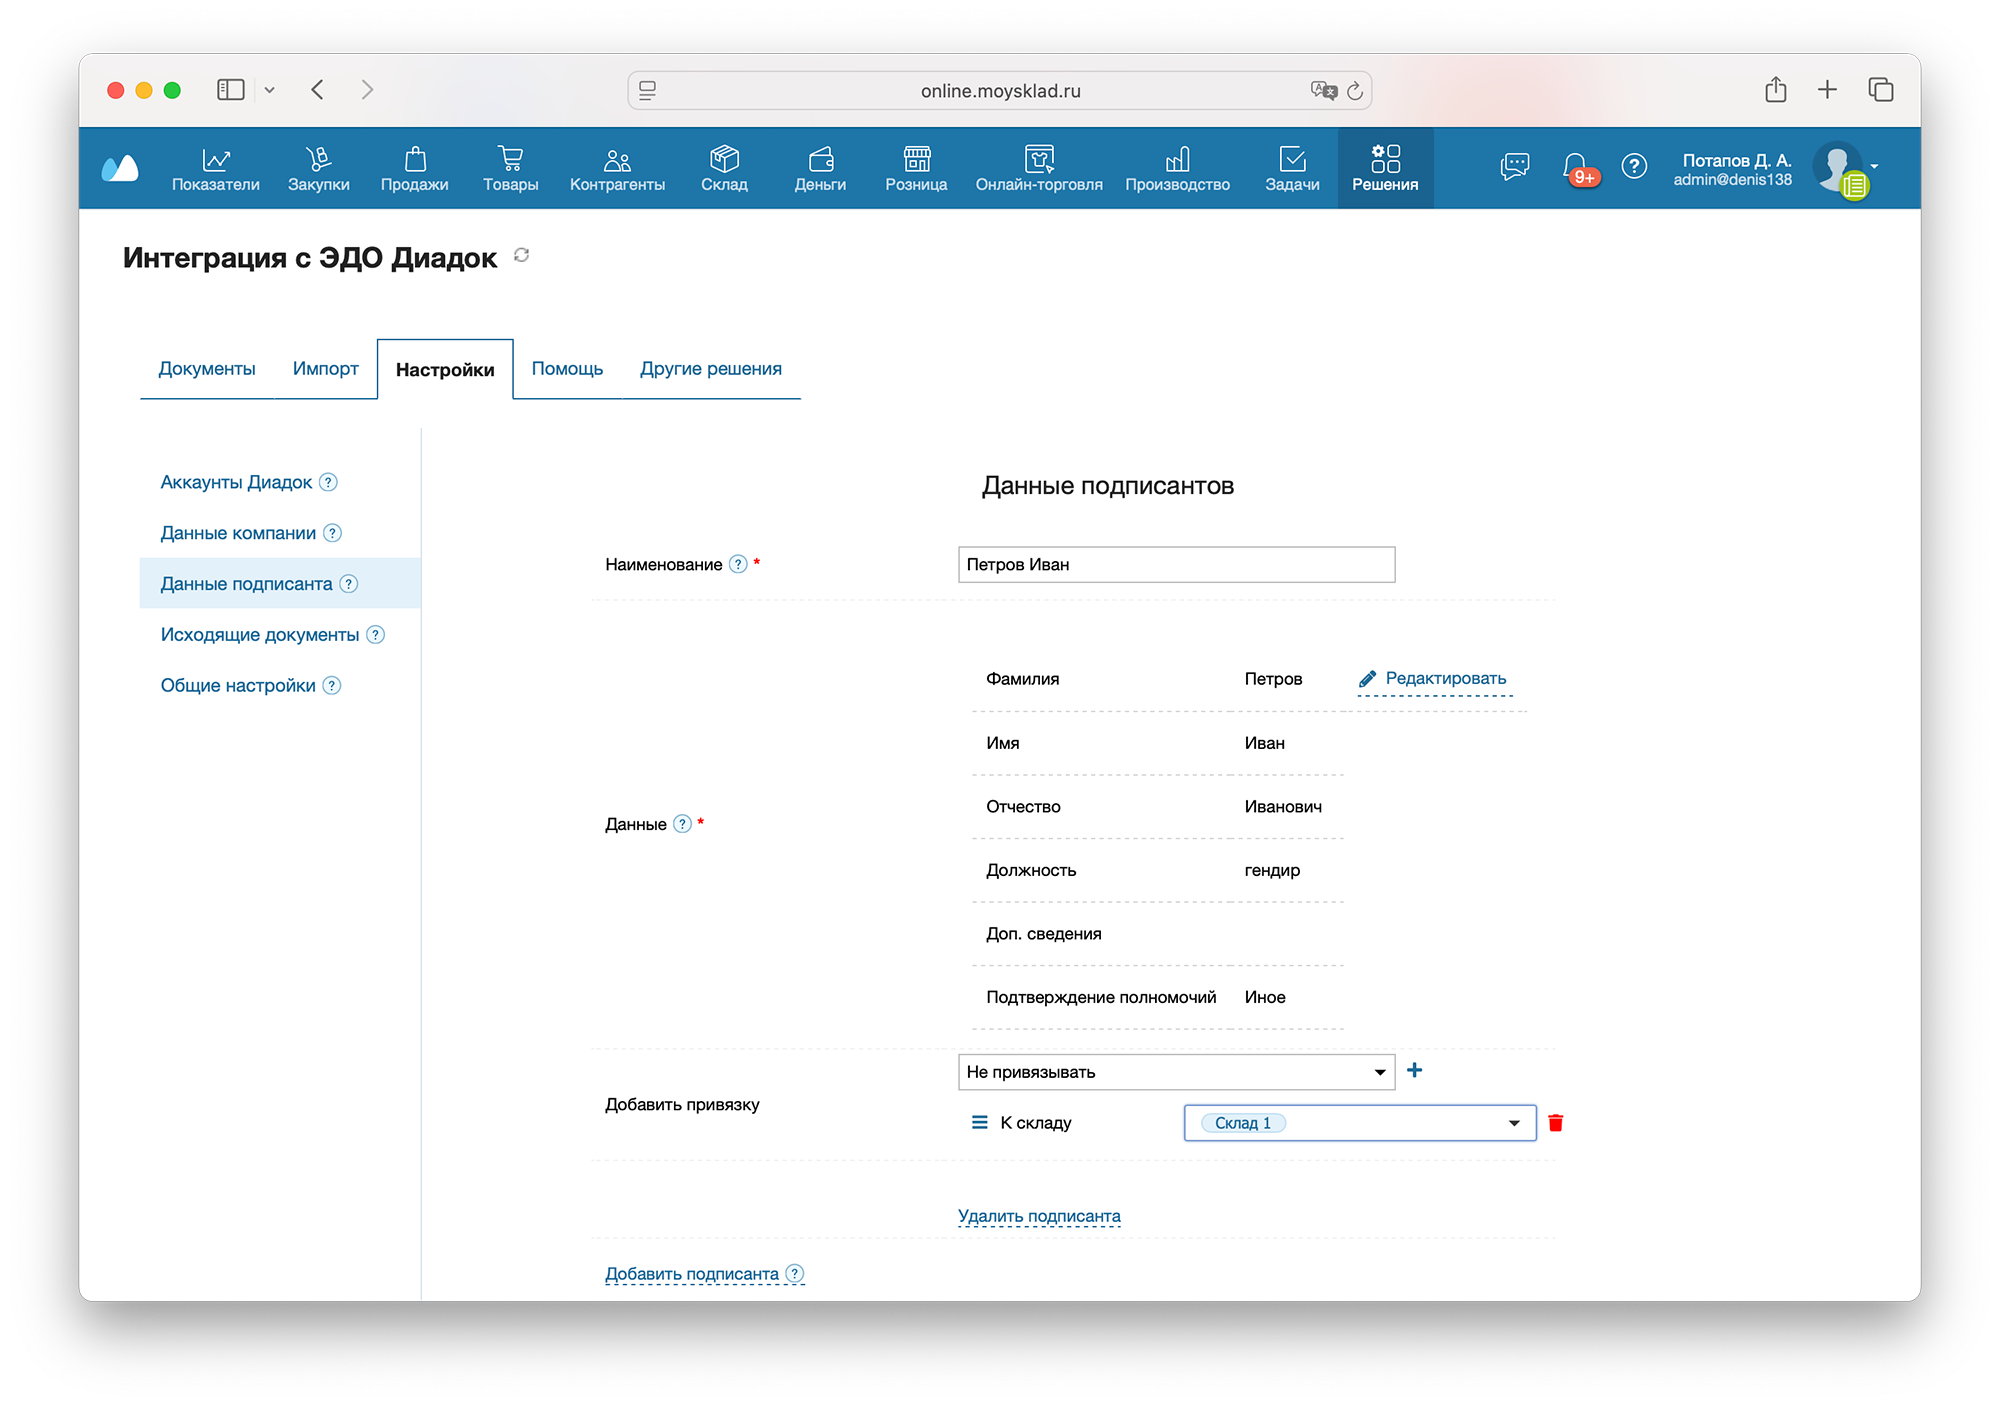Click help icon beside Аккаунты Диадок
Screen dimensions: 2000x1406
tap(328, 482)
